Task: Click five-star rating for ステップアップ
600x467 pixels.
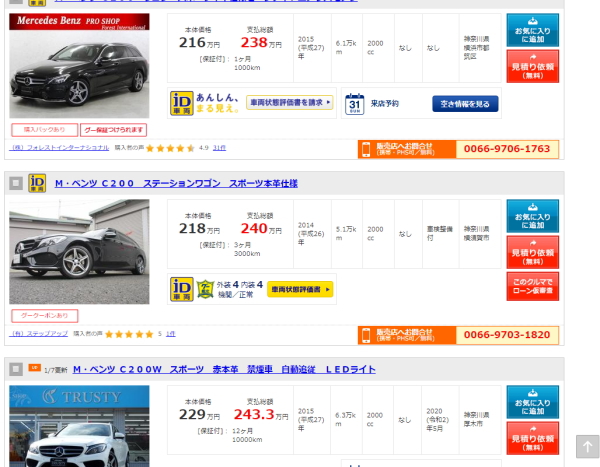Action: click(x=129, y=334)
